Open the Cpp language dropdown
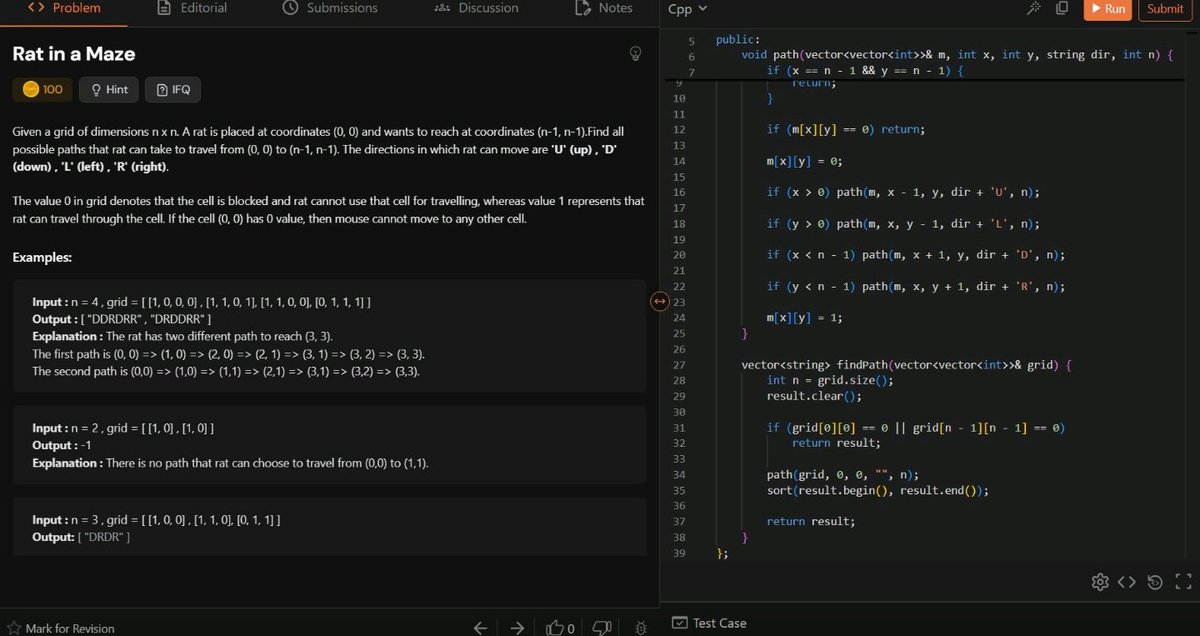This screenshot has height=636, width=1200. pos(684,8)
